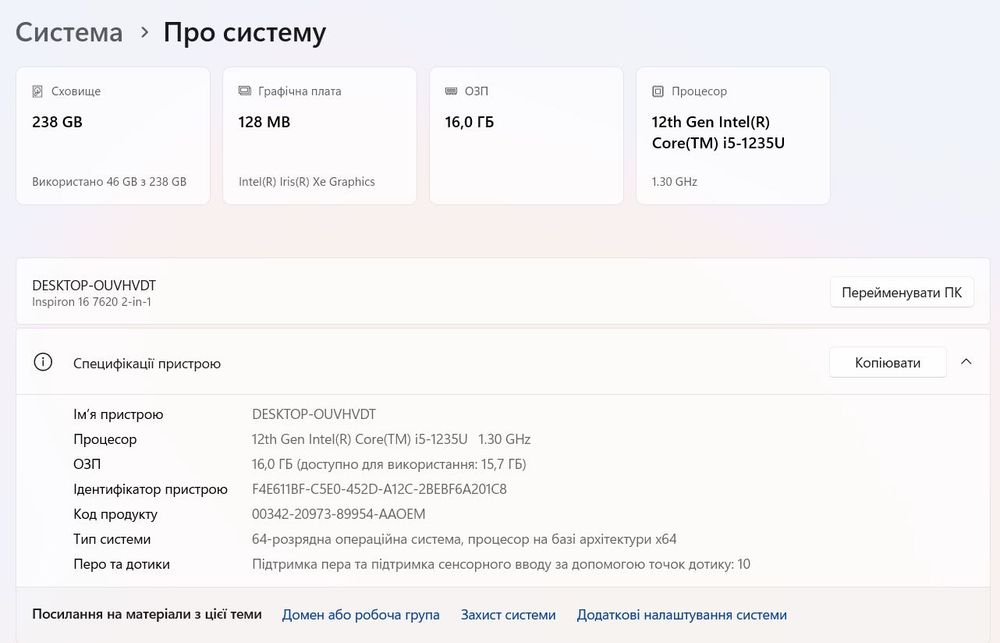This screenshot has height=643, width=1000.
Task: Open Додаткові налаштування системи link
Action: (x=682, y=615)
